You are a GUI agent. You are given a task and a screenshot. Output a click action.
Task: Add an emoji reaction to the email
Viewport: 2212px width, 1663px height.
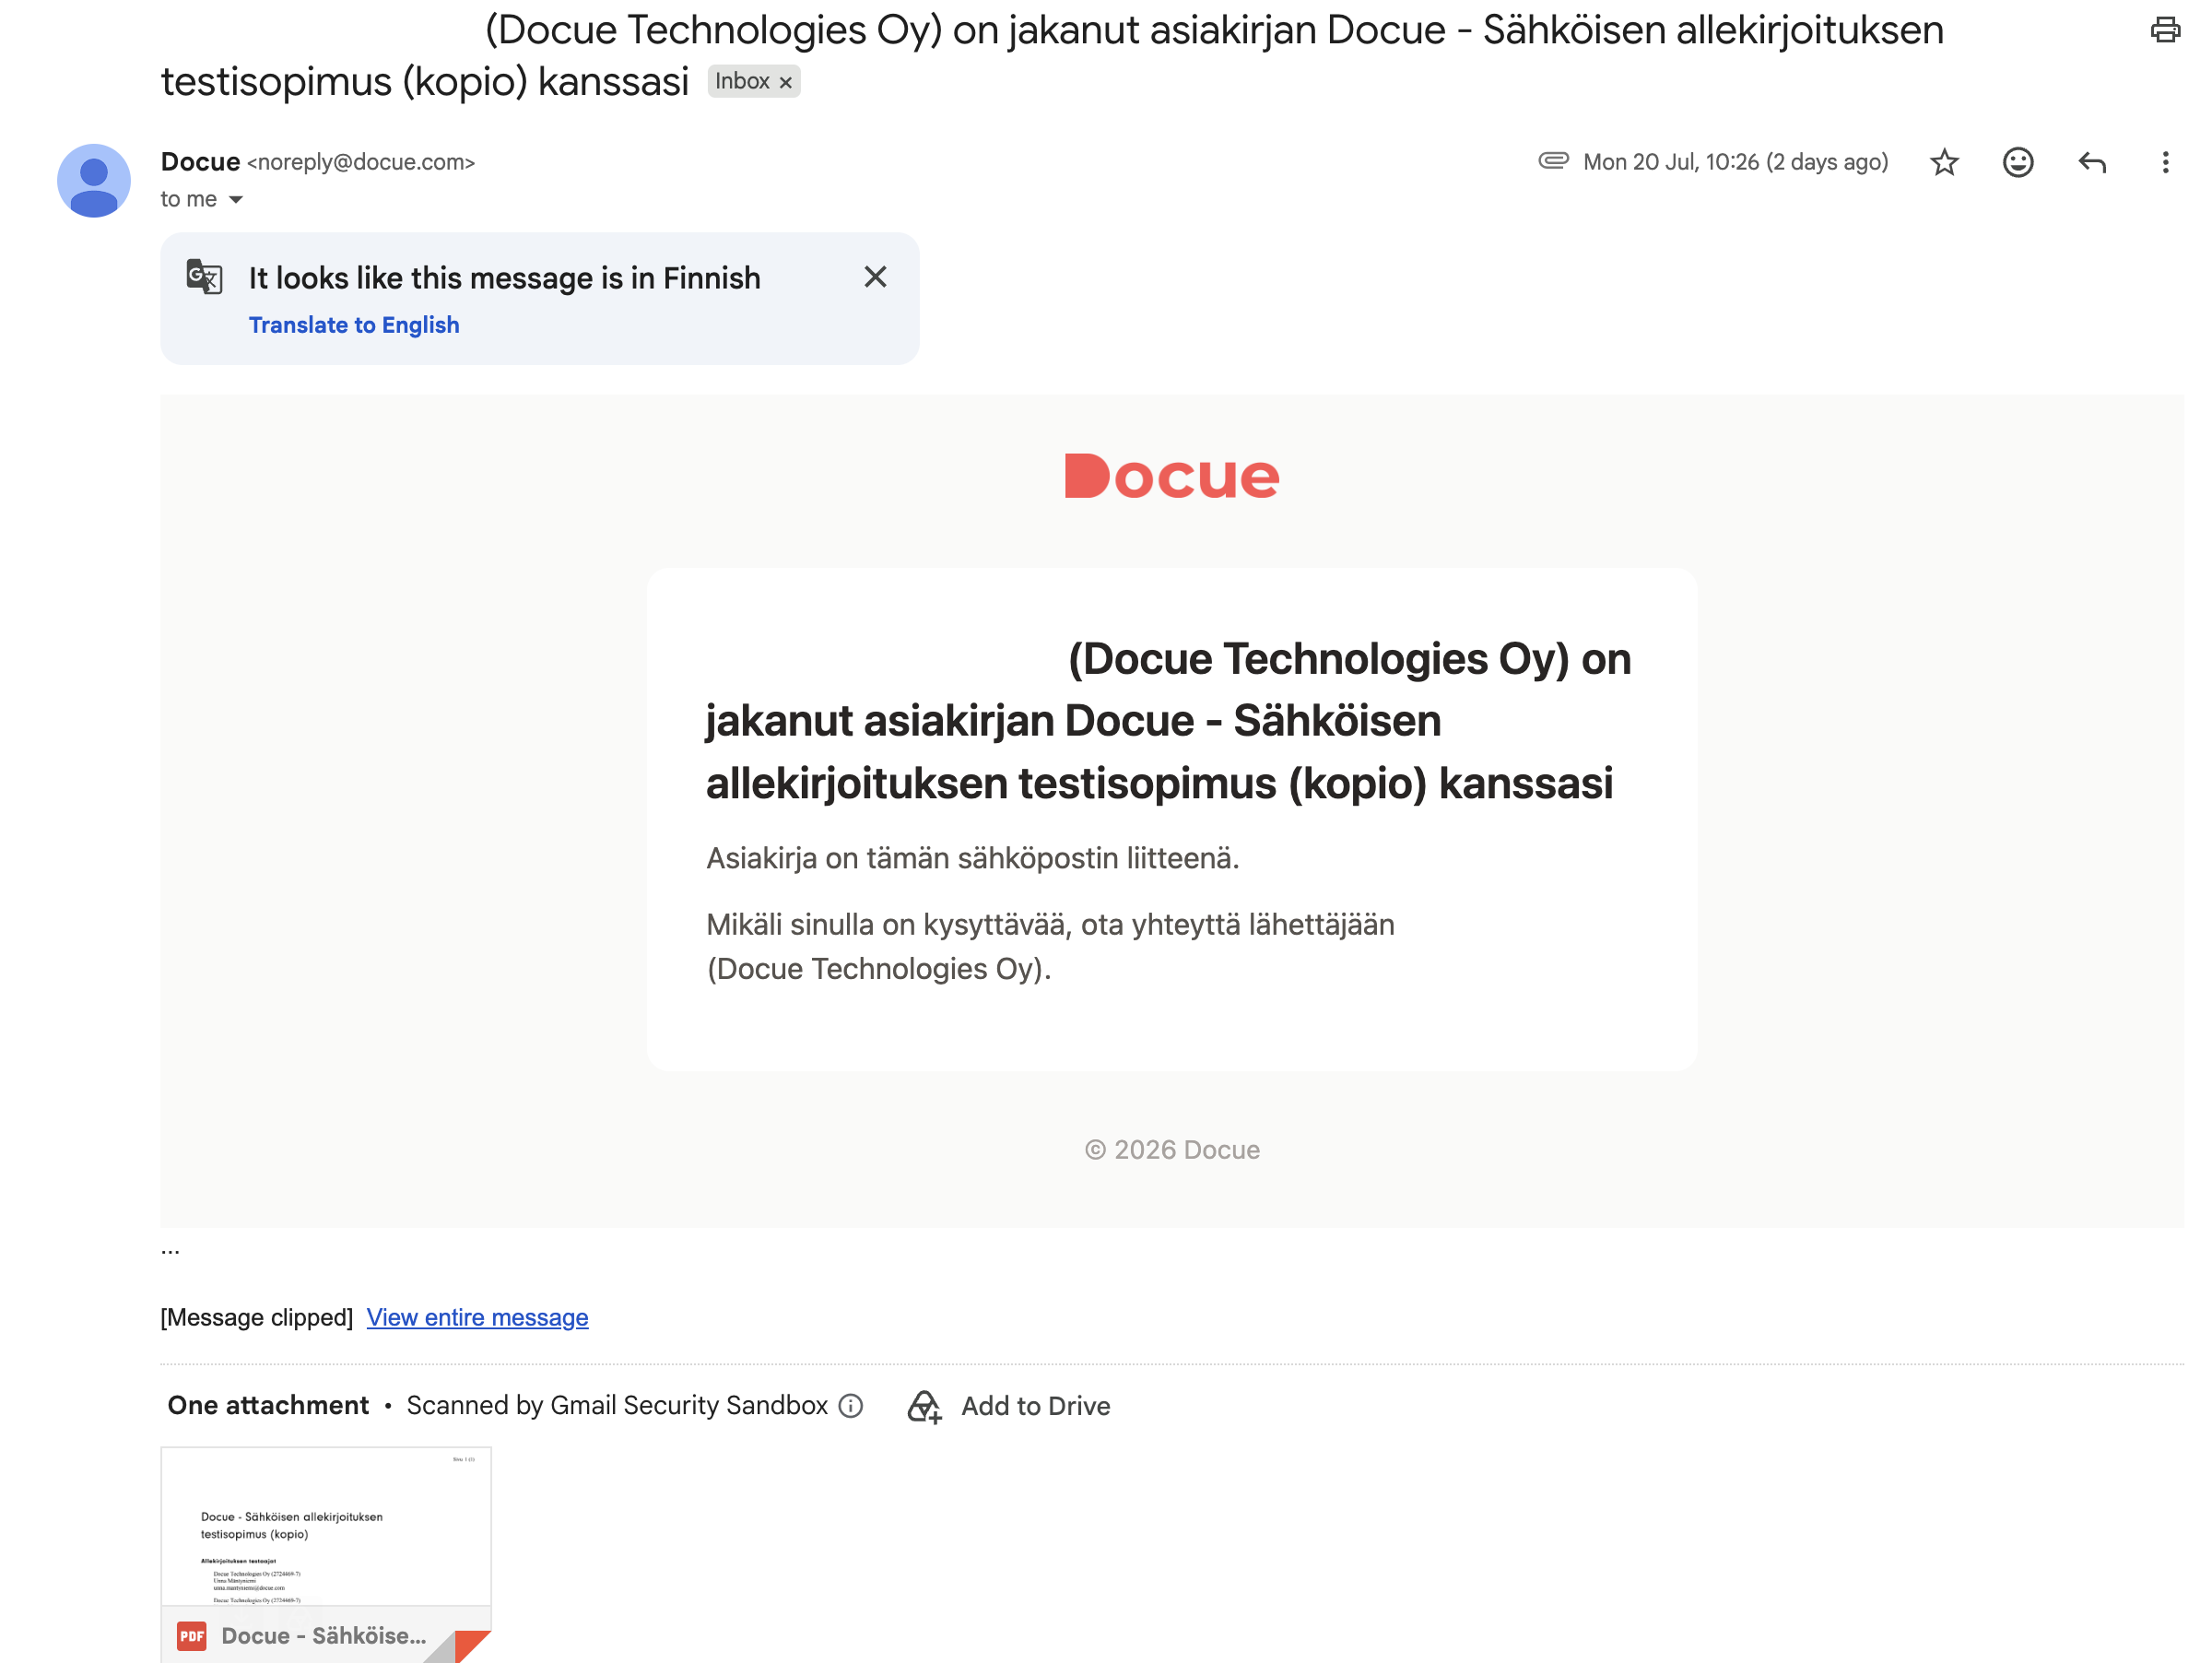(x=2018, y=162)
